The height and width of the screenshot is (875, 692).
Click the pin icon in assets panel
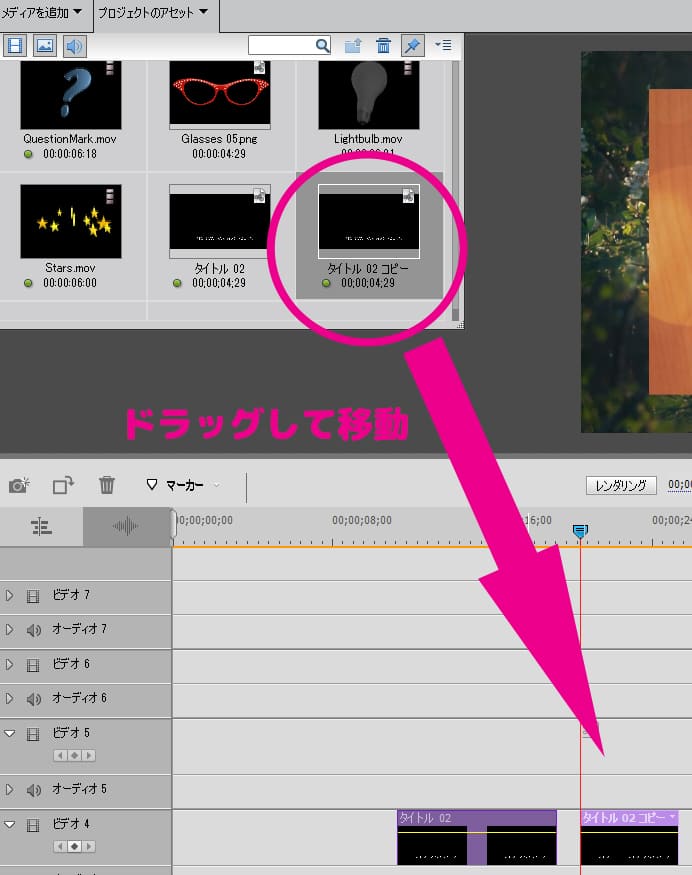tap(412, 46)
